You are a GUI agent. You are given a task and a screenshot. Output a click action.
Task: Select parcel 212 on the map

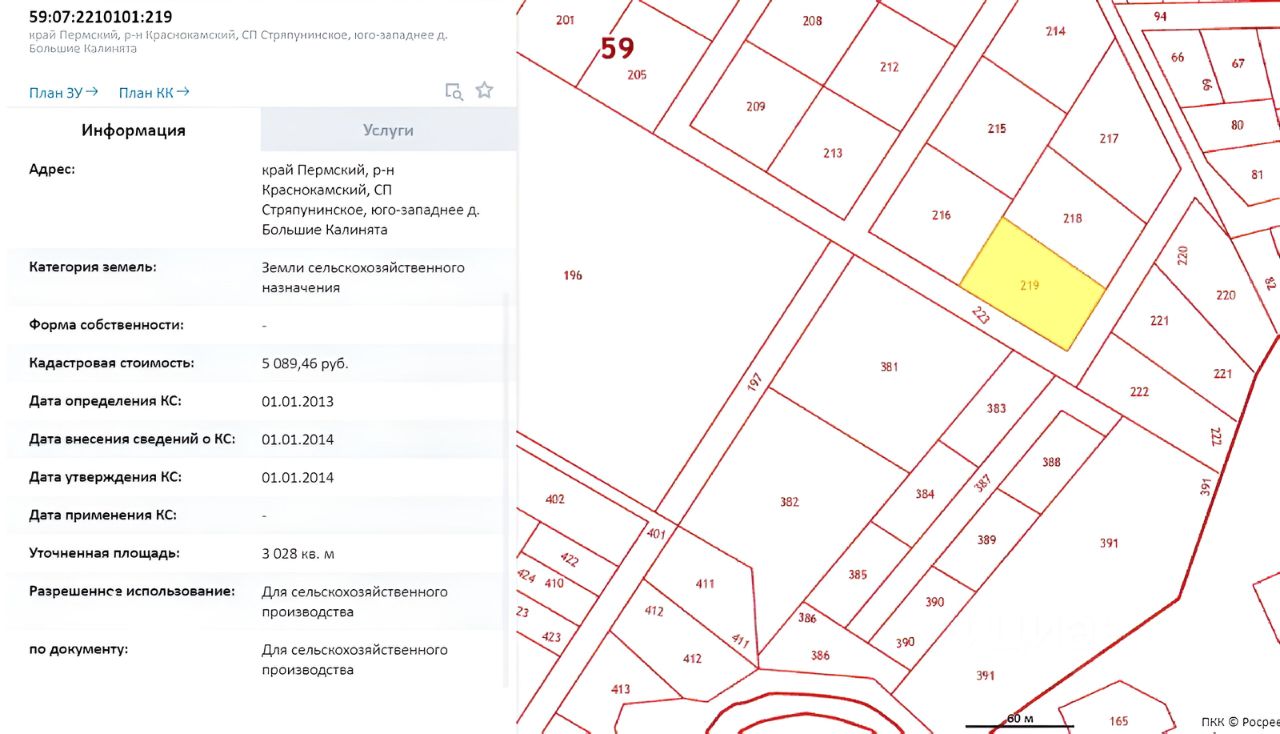pos(889,67)
